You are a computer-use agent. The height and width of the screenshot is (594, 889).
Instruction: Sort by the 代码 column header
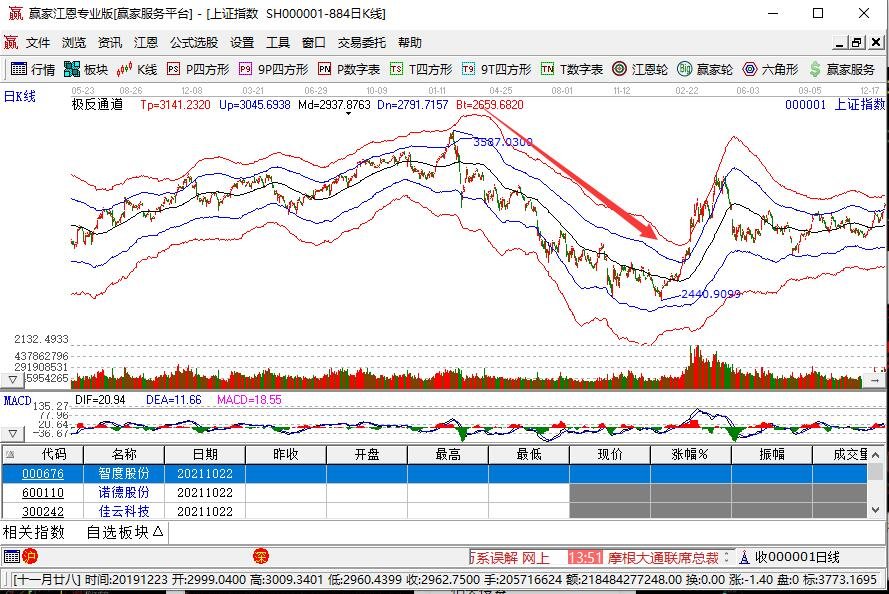tap(43, 455)
